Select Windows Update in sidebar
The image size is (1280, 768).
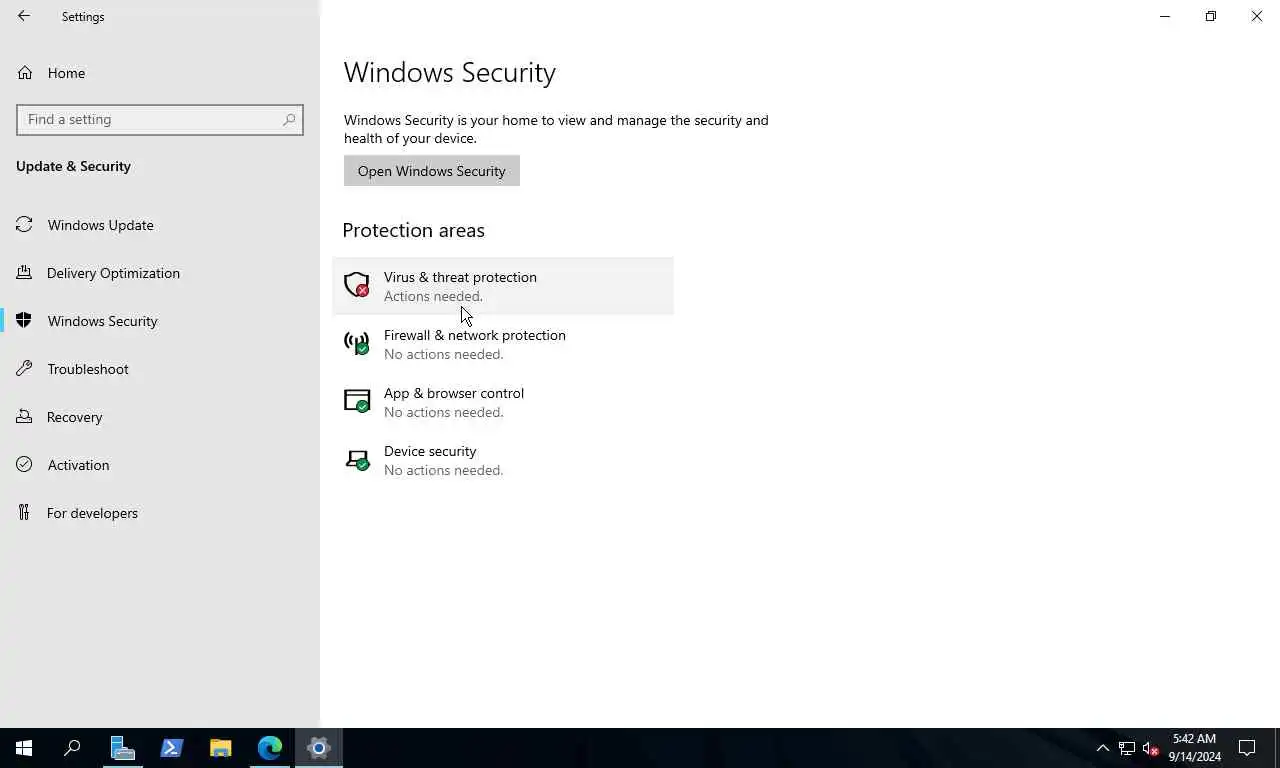coord(160,225)
